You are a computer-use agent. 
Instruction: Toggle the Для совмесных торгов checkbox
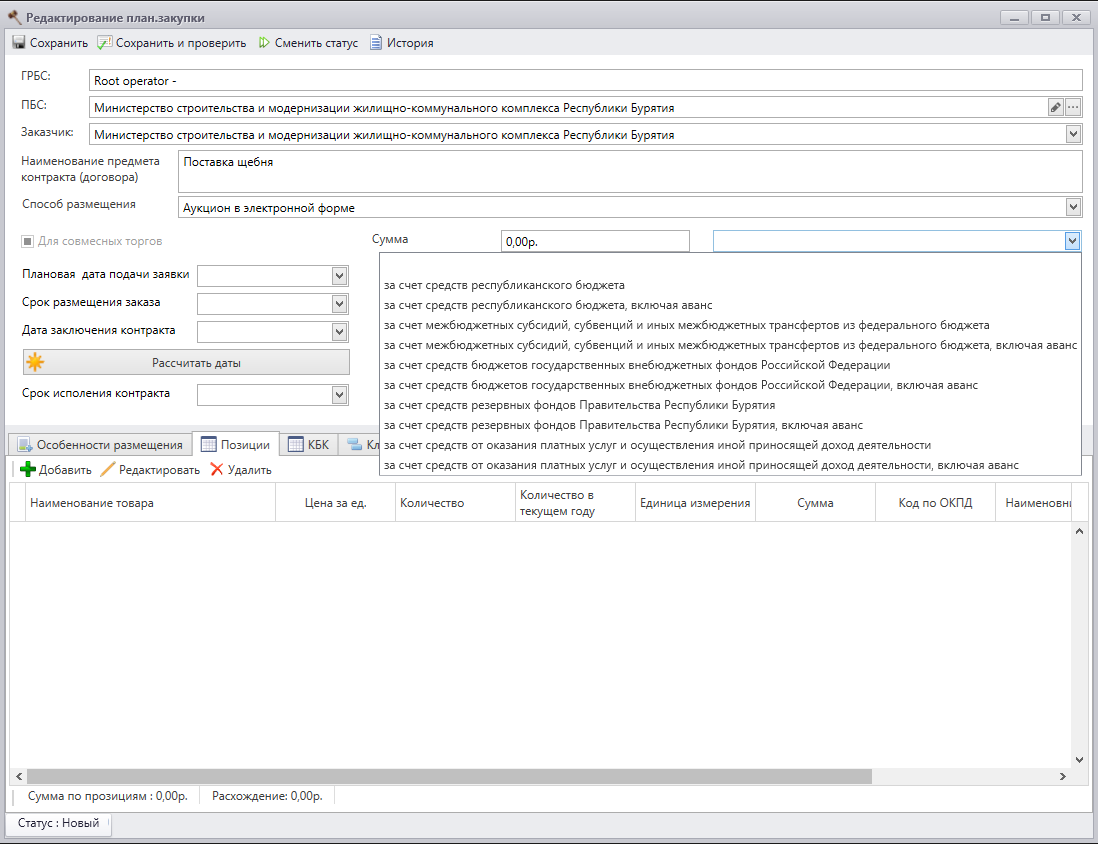(27, 241)
